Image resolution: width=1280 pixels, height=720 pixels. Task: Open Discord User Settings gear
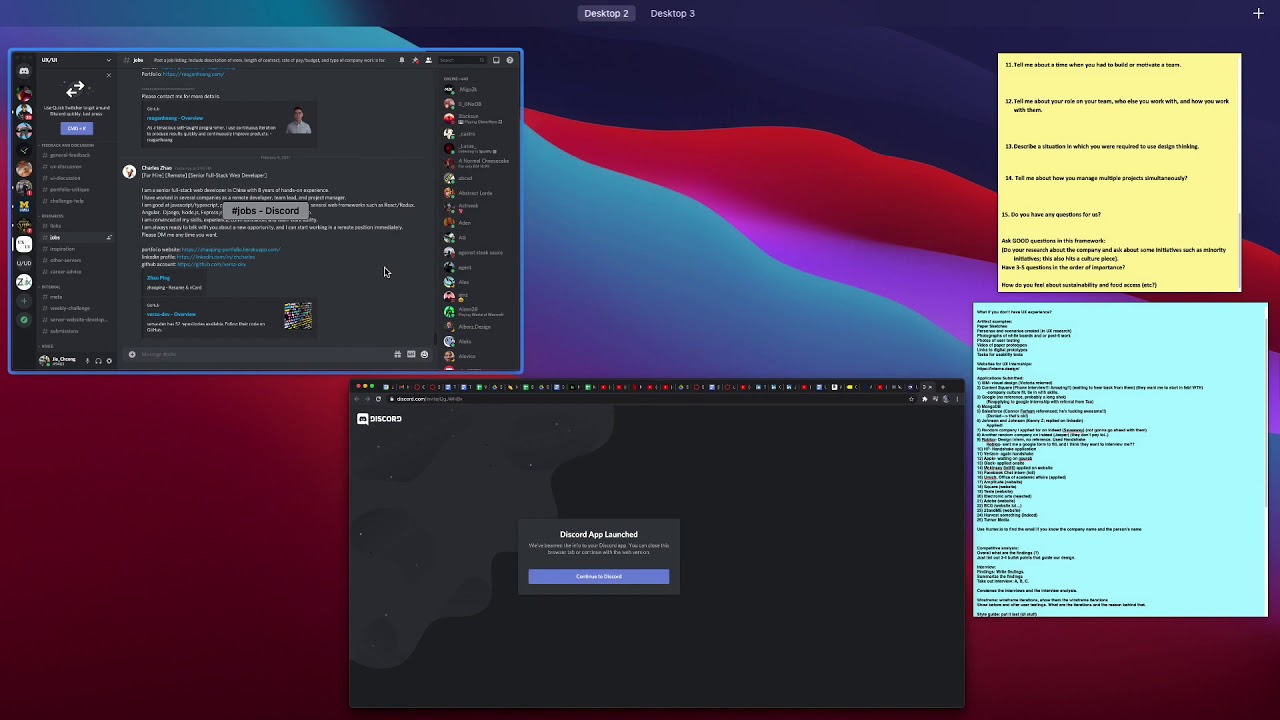(109, 361)
